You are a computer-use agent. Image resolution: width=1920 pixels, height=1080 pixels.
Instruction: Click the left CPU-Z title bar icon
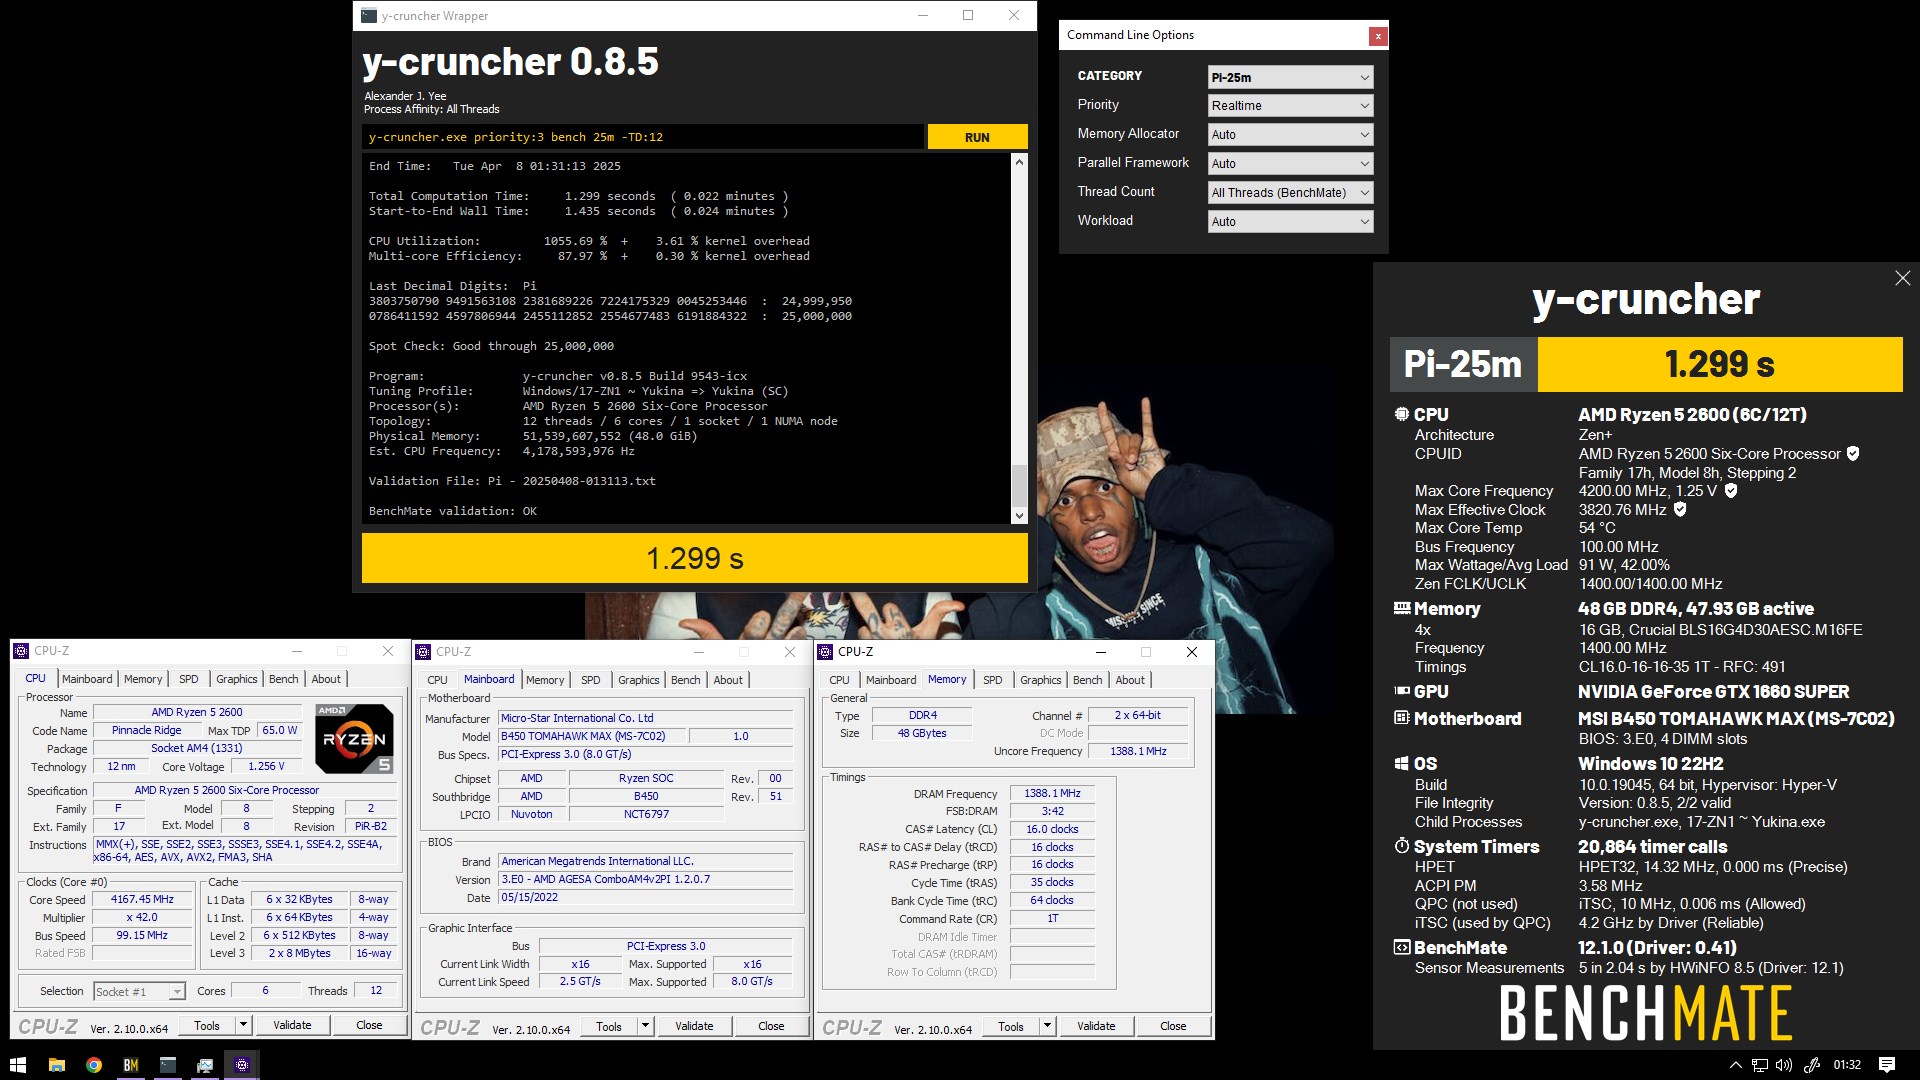[21, 651]
